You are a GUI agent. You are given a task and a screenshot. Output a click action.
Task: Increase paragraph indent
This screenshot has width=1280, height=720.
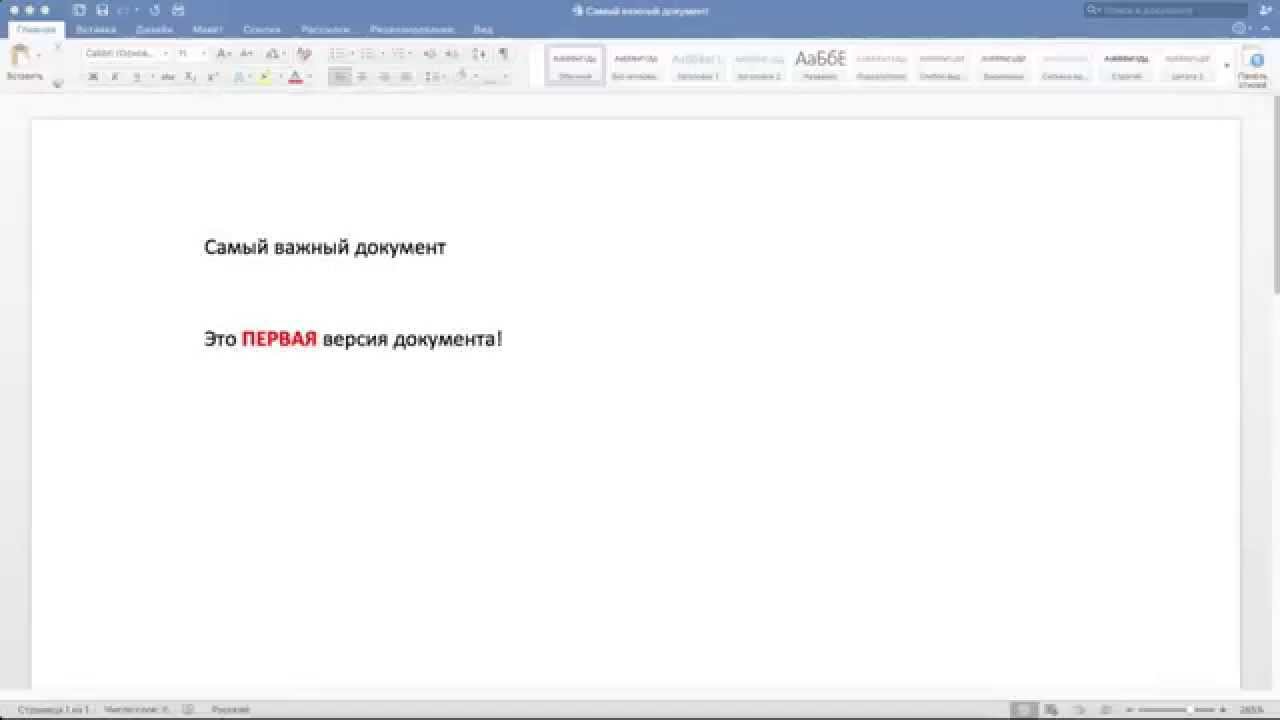click(452, 53)
